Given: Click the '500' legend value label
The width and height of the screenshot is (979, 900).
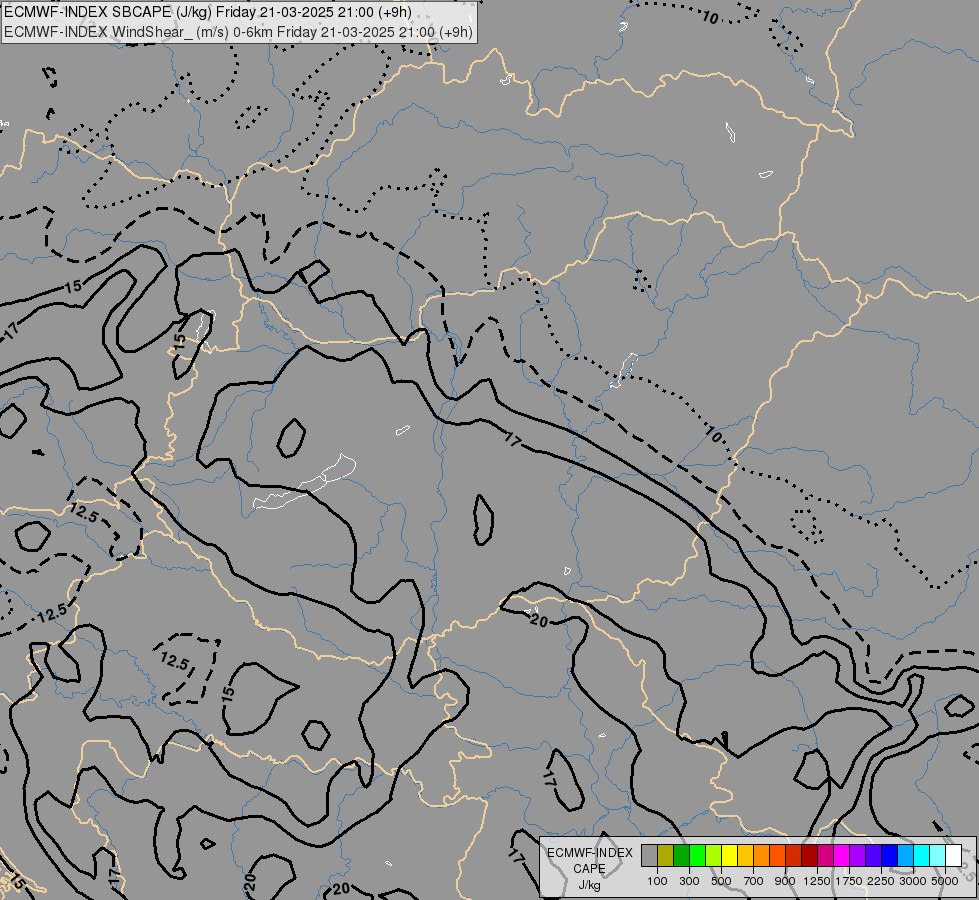Looking at the screenshot, I should 721,881.
